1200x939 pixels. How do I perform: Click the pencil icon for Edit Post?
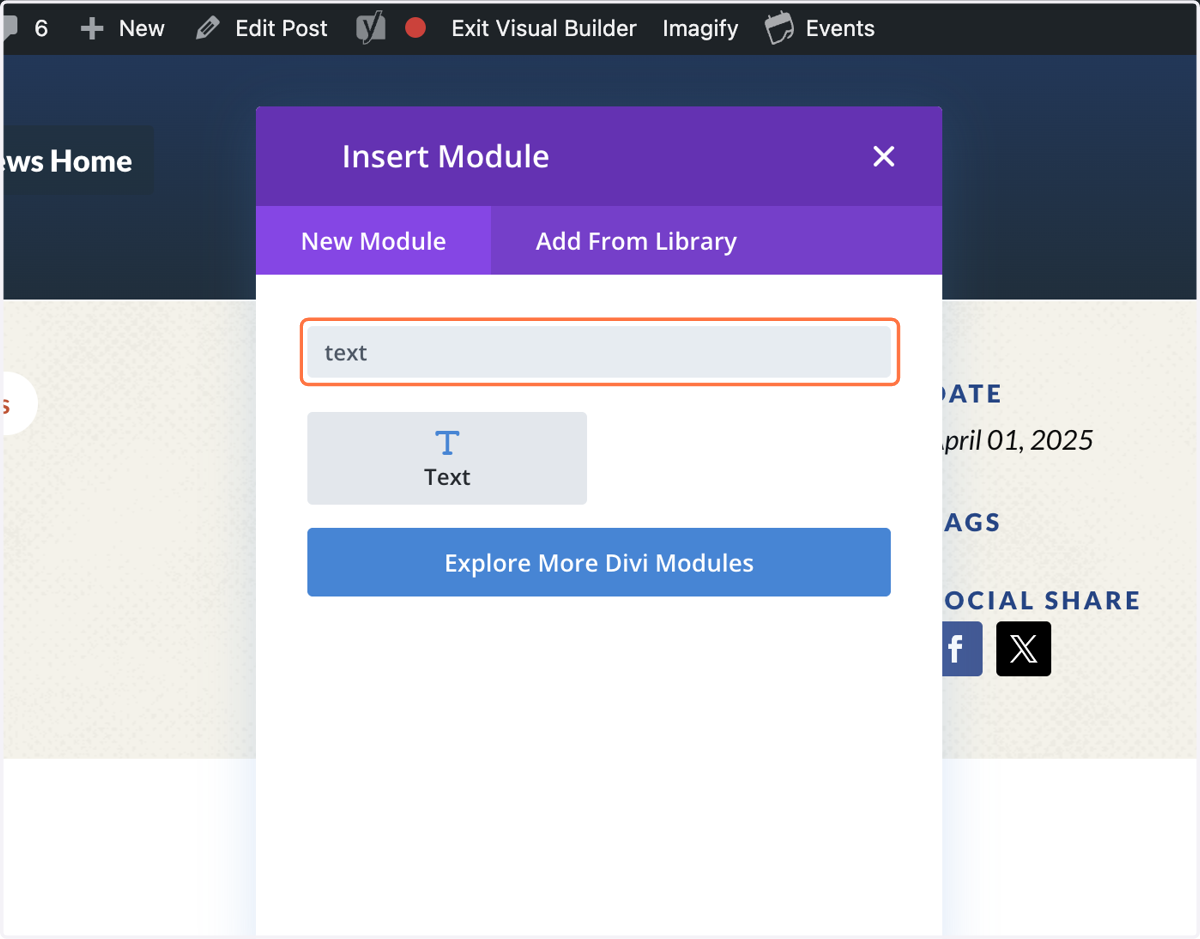(x=208, y=29)
